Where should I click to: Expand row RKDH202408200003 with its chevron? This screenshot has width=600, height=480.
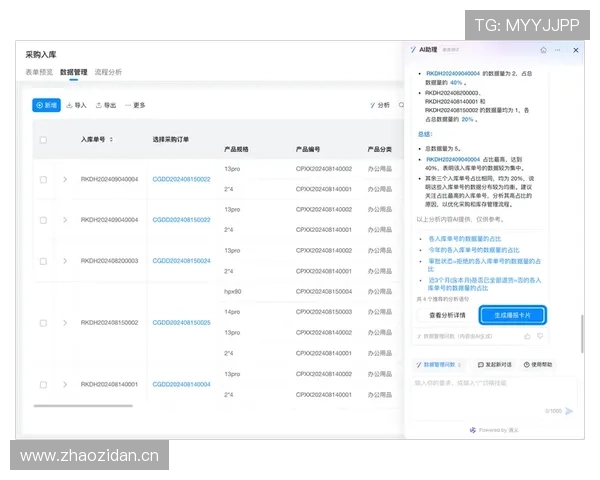(x=65, y=261)
